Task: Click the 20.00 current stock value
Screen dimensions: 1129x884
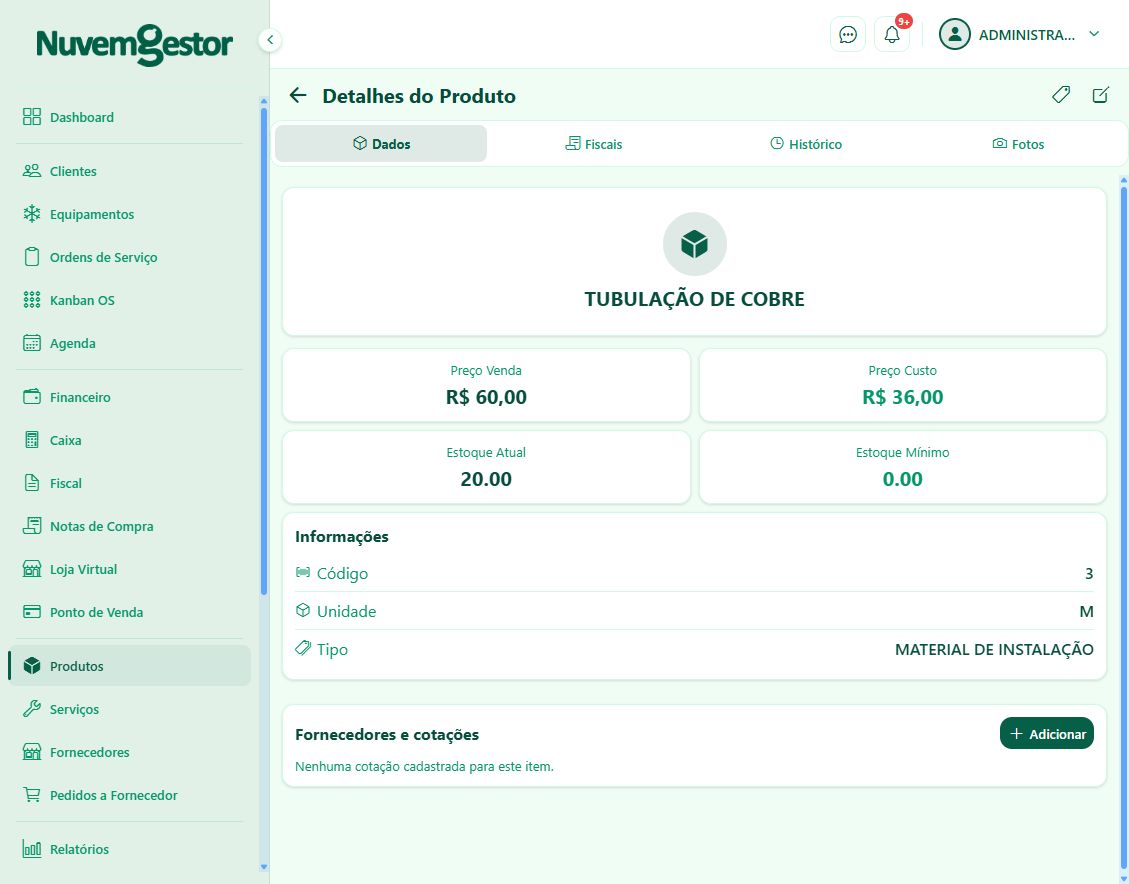Action: [x=486, y=479]
